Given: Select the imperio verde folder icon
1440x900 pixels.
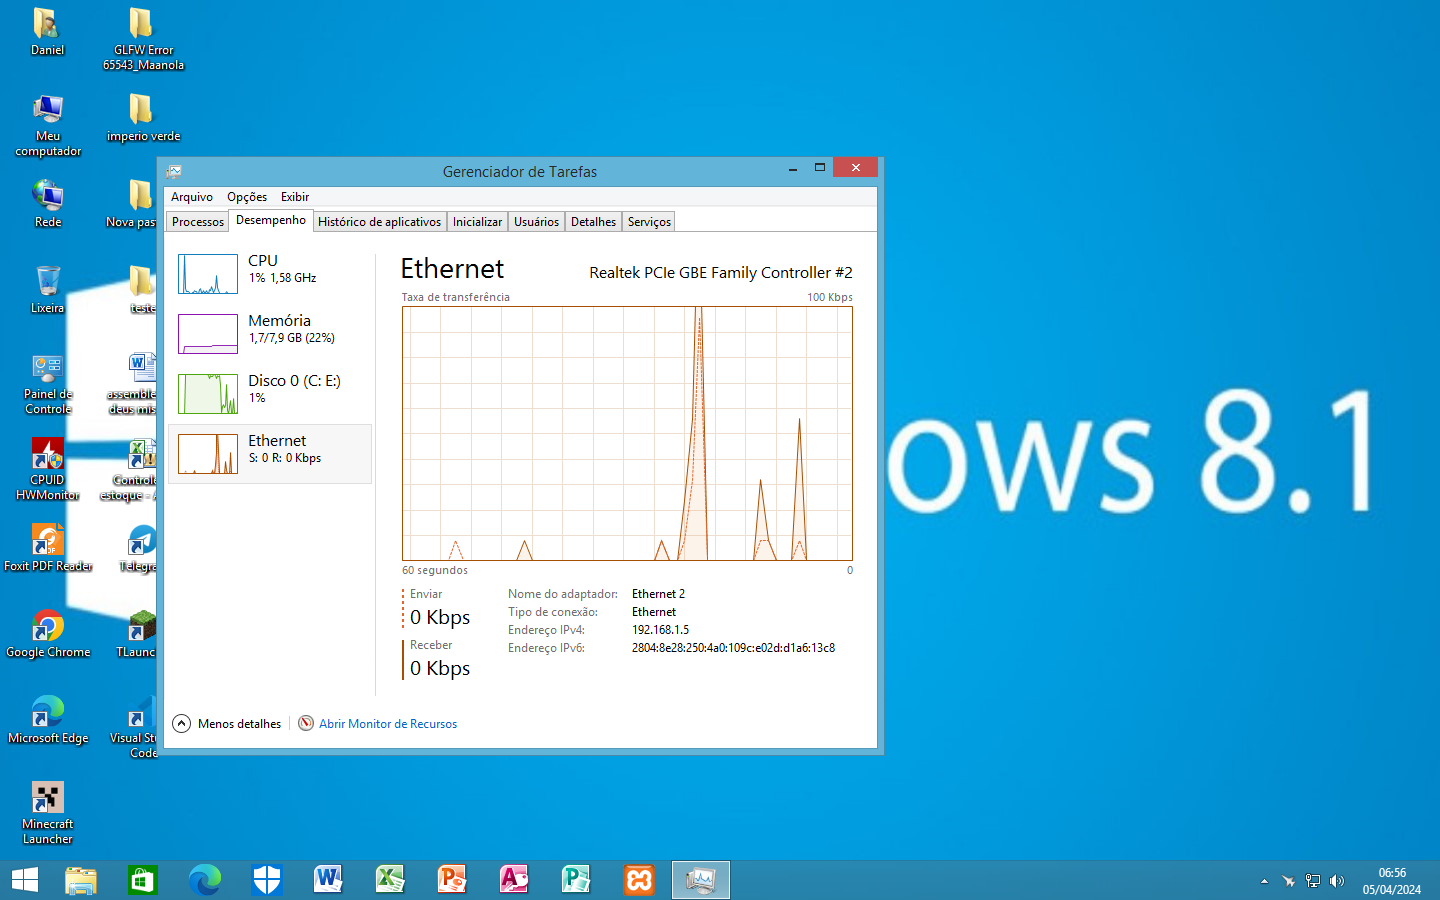Looking at the screenshot, I should pos(143,117).
